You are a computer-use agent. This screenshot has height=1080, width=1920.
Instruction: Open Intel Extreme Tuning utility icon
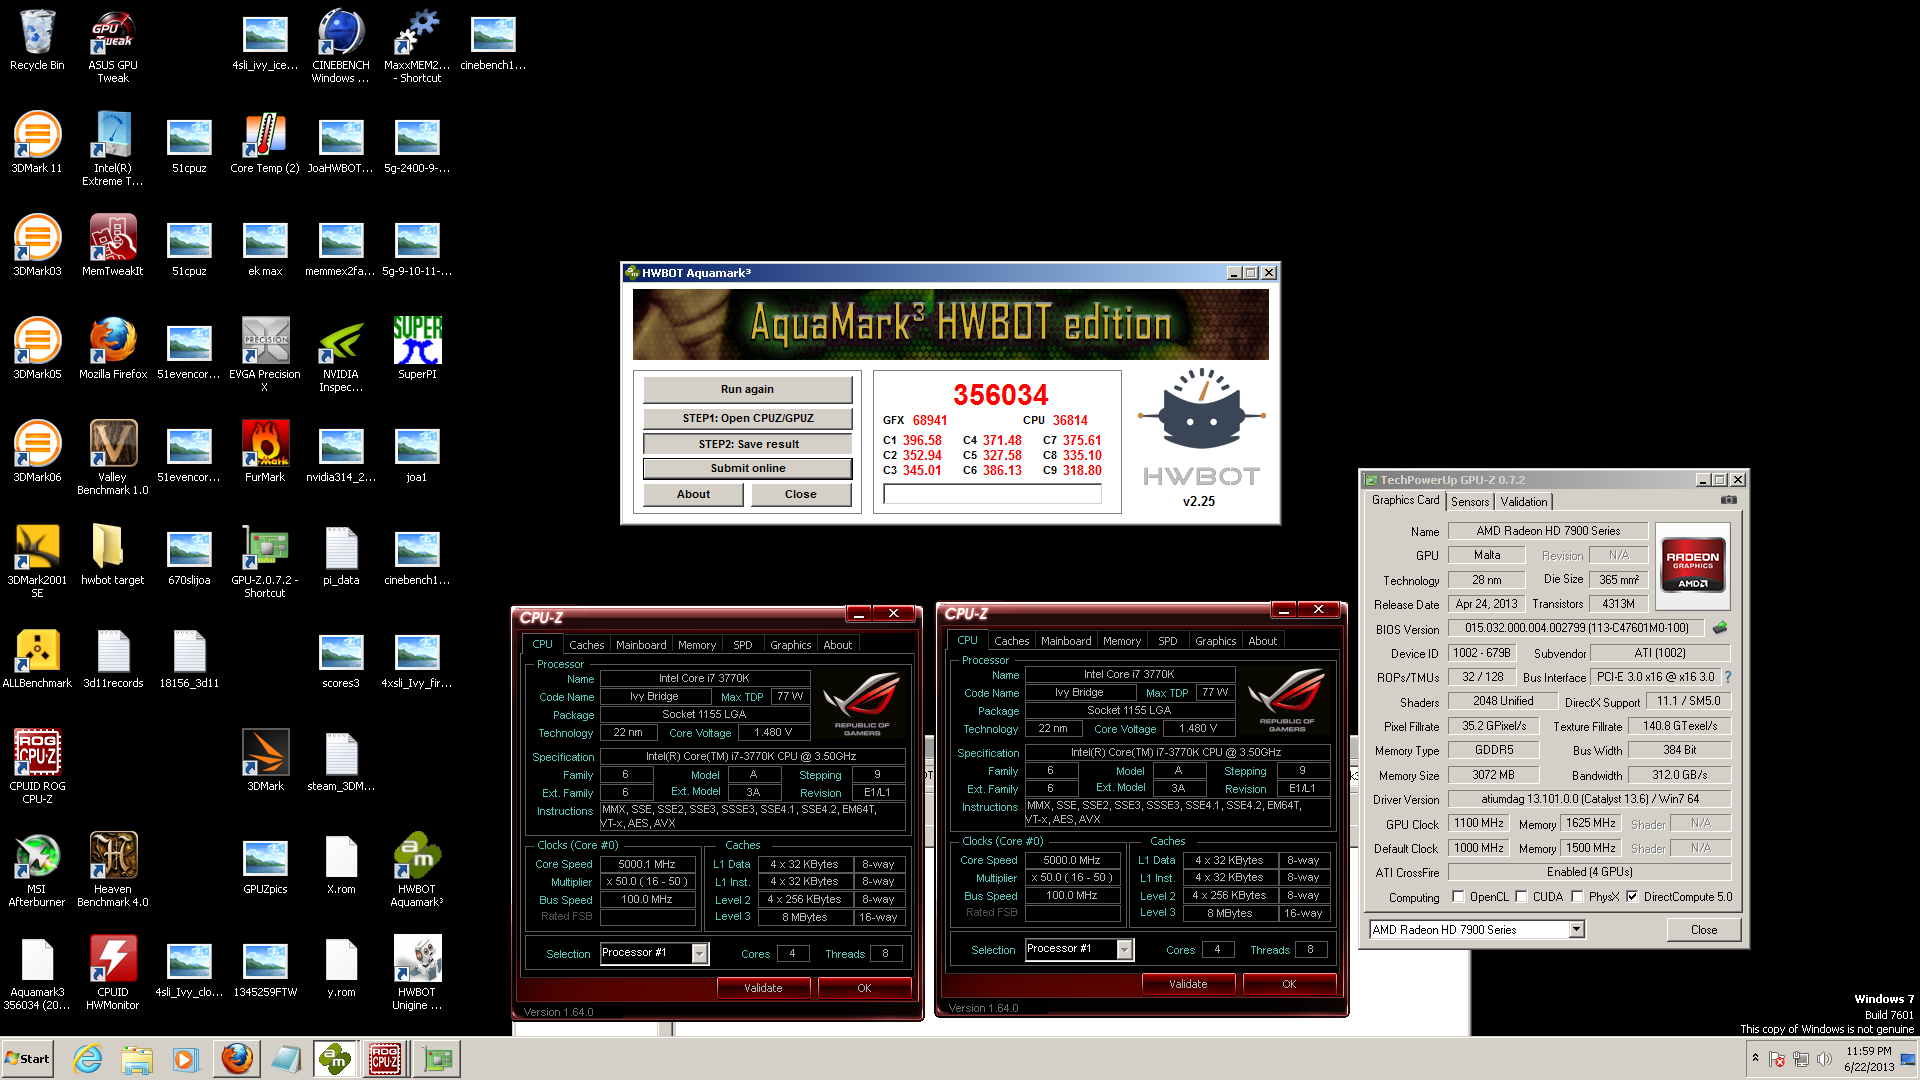tap(113, 149)
